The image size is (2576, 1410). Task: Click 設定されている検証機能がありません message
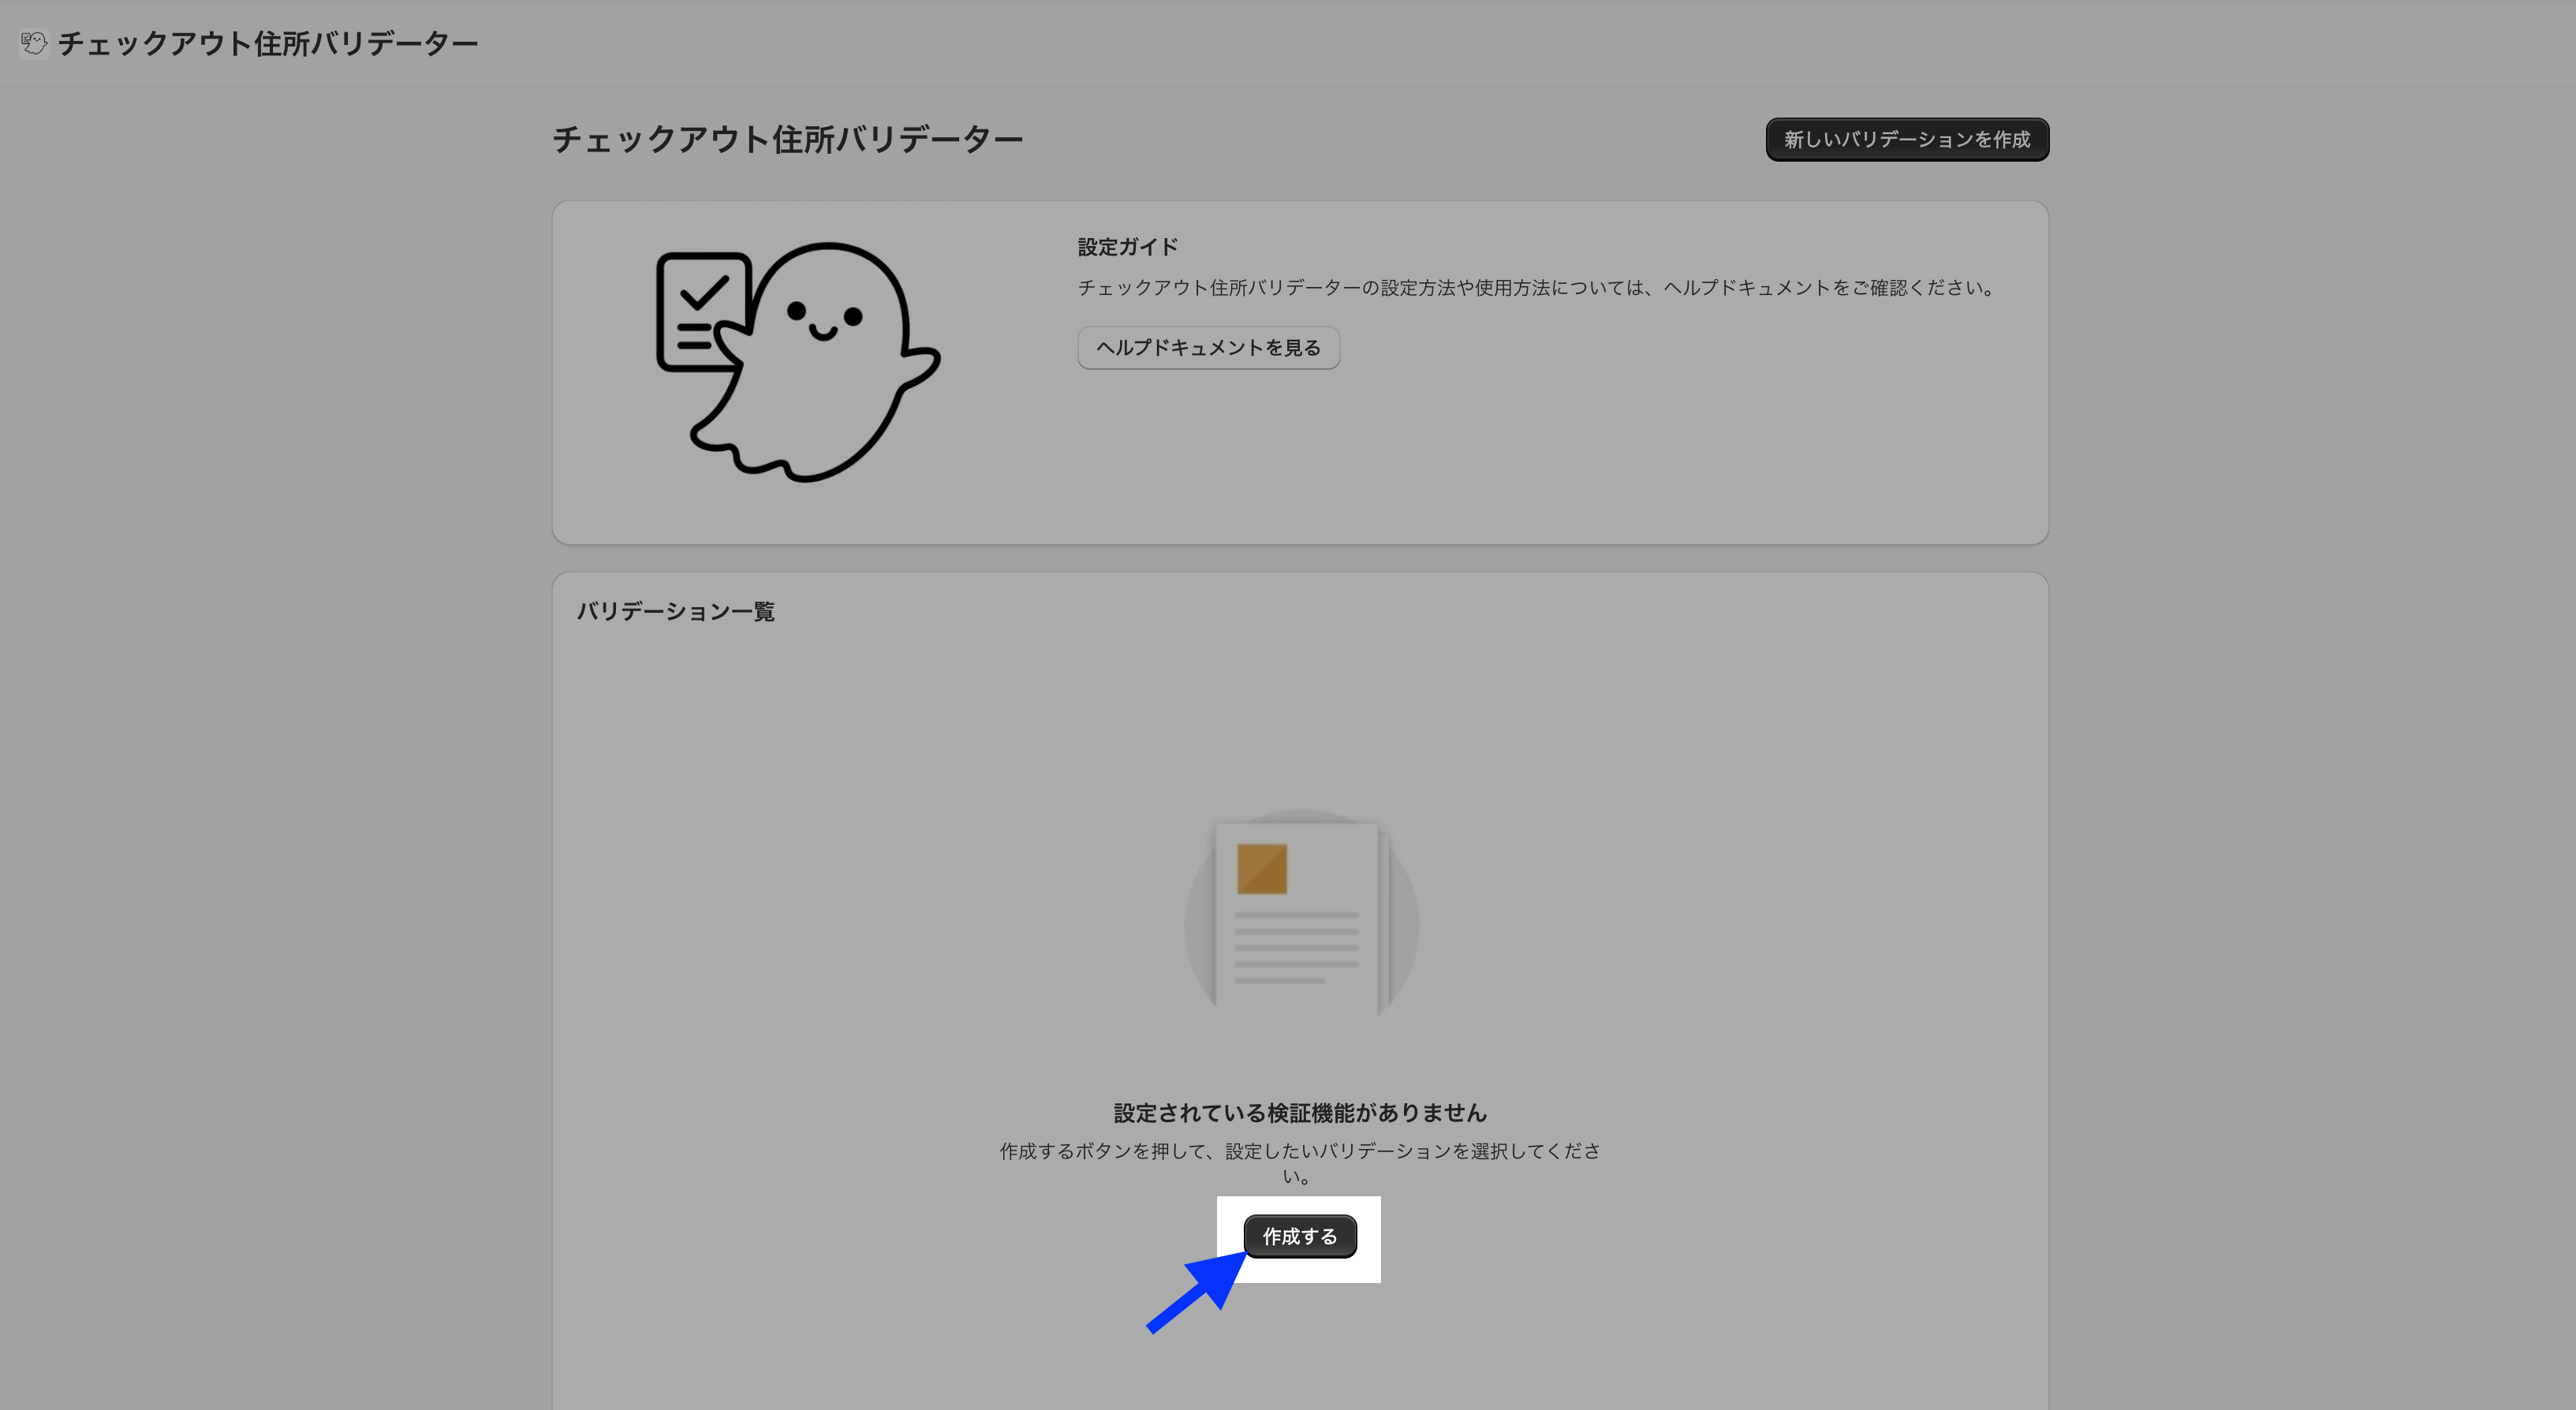(x=1299, y=1112)
